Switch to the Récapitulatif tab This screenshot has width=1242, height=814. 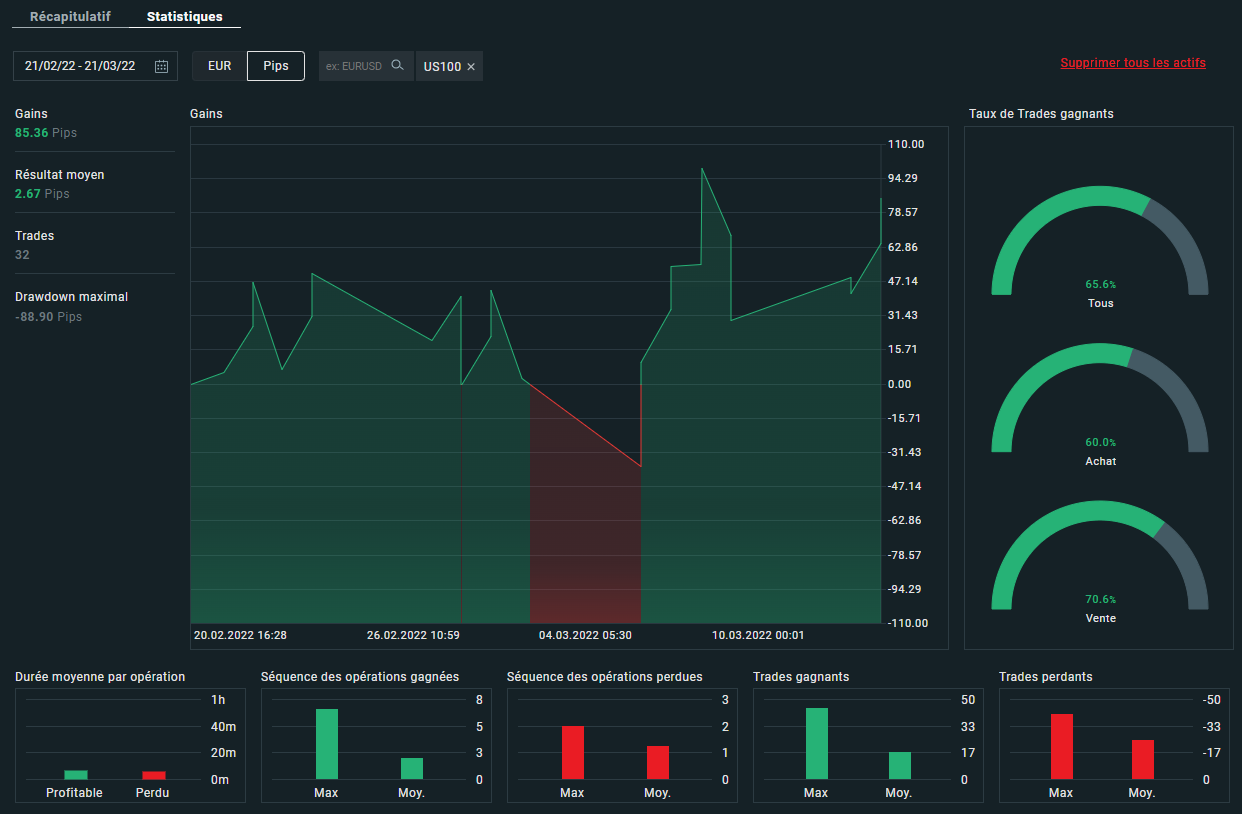coord(70,17)
